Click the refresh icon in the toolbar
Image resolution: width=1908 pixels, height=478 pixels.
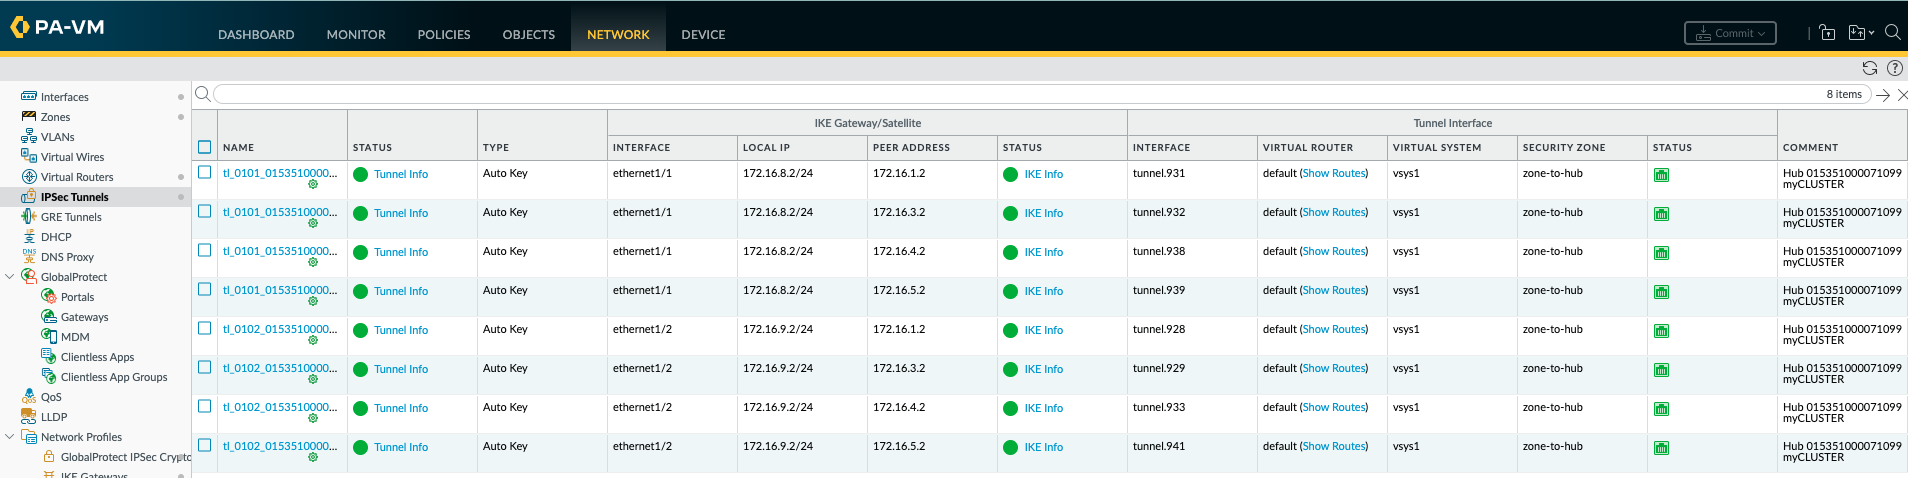click(1869, 68)
